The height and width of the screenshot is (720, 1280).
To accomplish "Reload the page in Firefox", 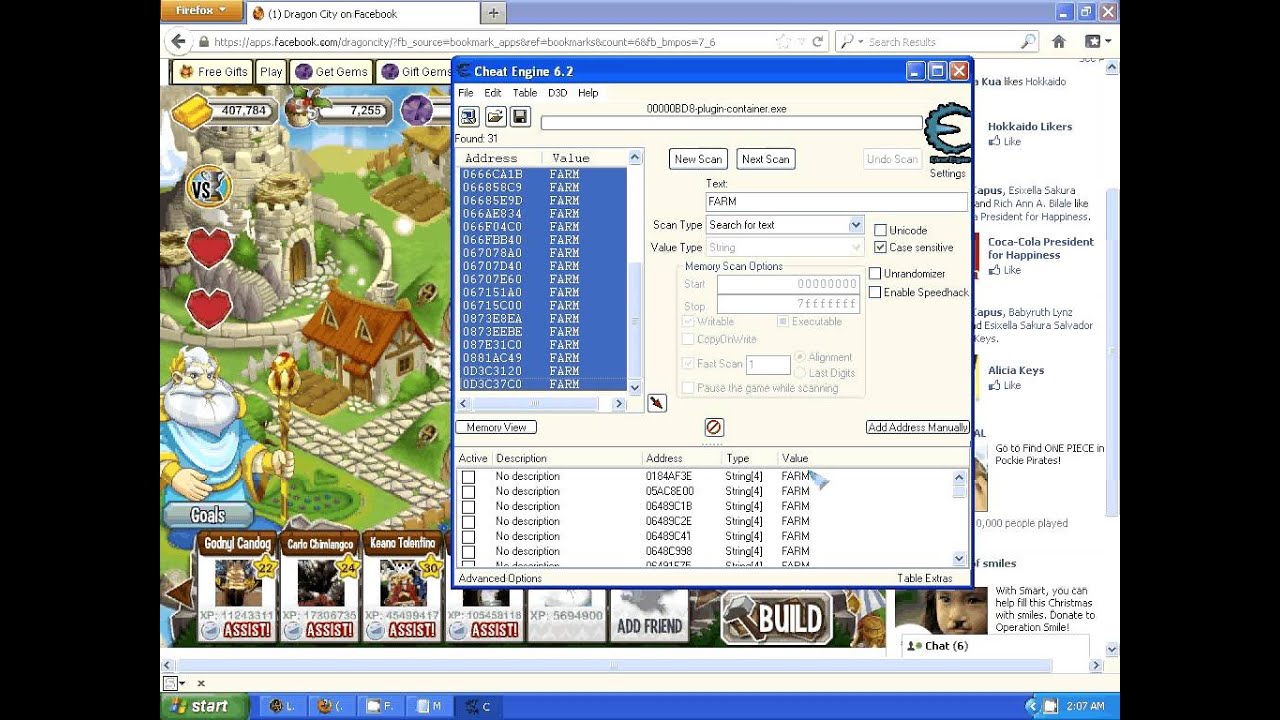I will pyautogui.click(x=817, y=42).
